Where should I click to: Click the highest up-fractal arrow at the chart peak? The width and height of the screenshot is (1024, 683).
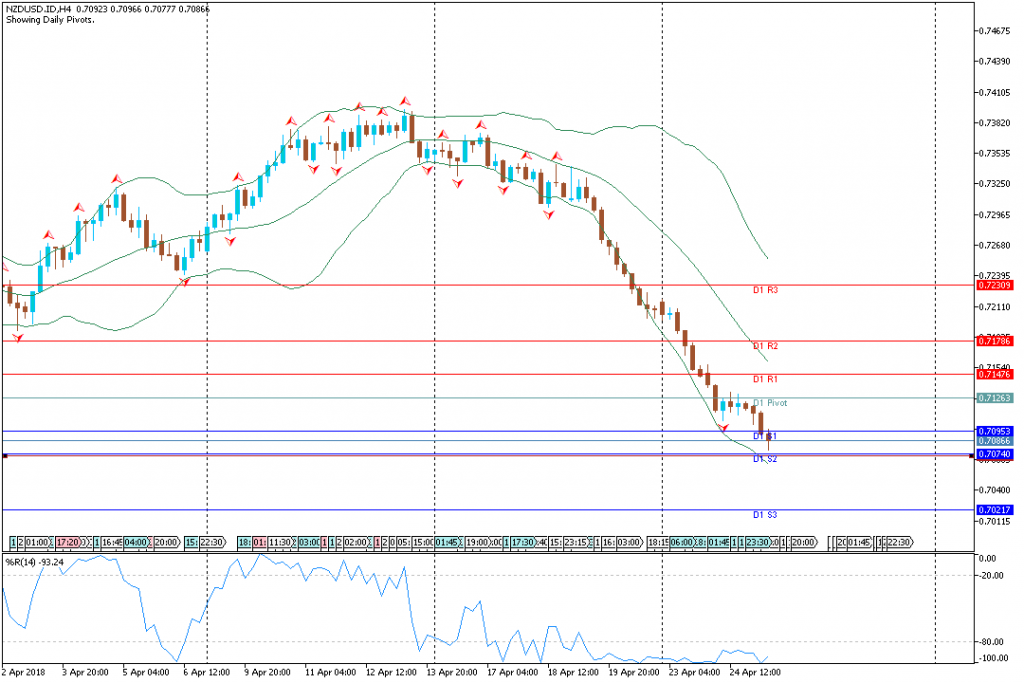[x=405, y=101]
